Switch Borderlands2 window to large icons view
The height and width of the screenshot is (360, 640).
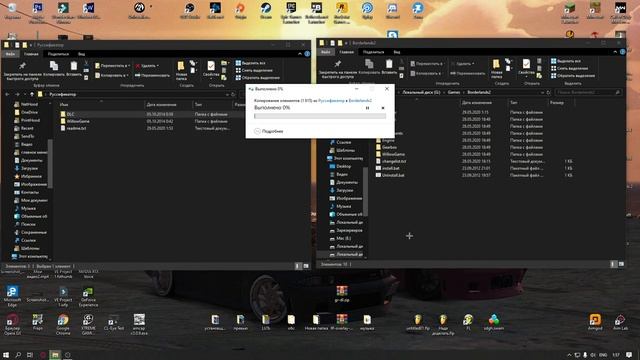click(x=621, y=264)
